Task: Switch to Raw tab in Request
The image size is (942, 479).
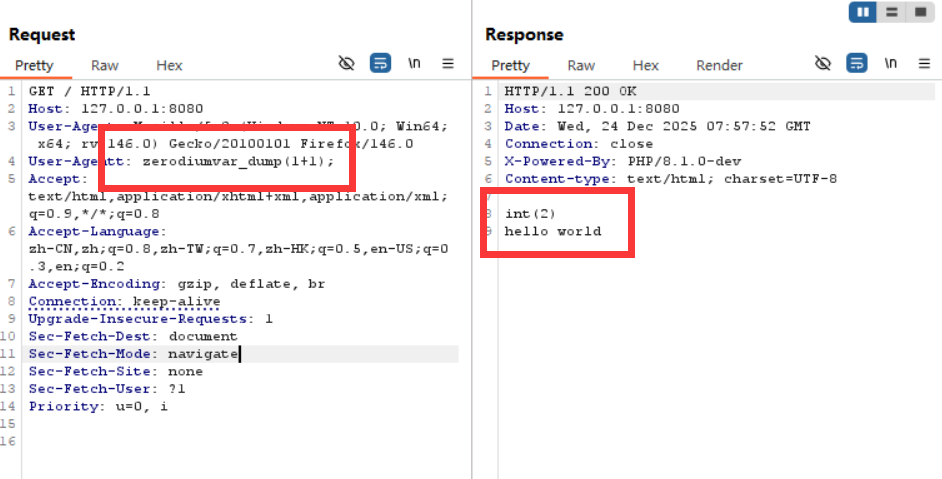Action: tap(105, 66)
